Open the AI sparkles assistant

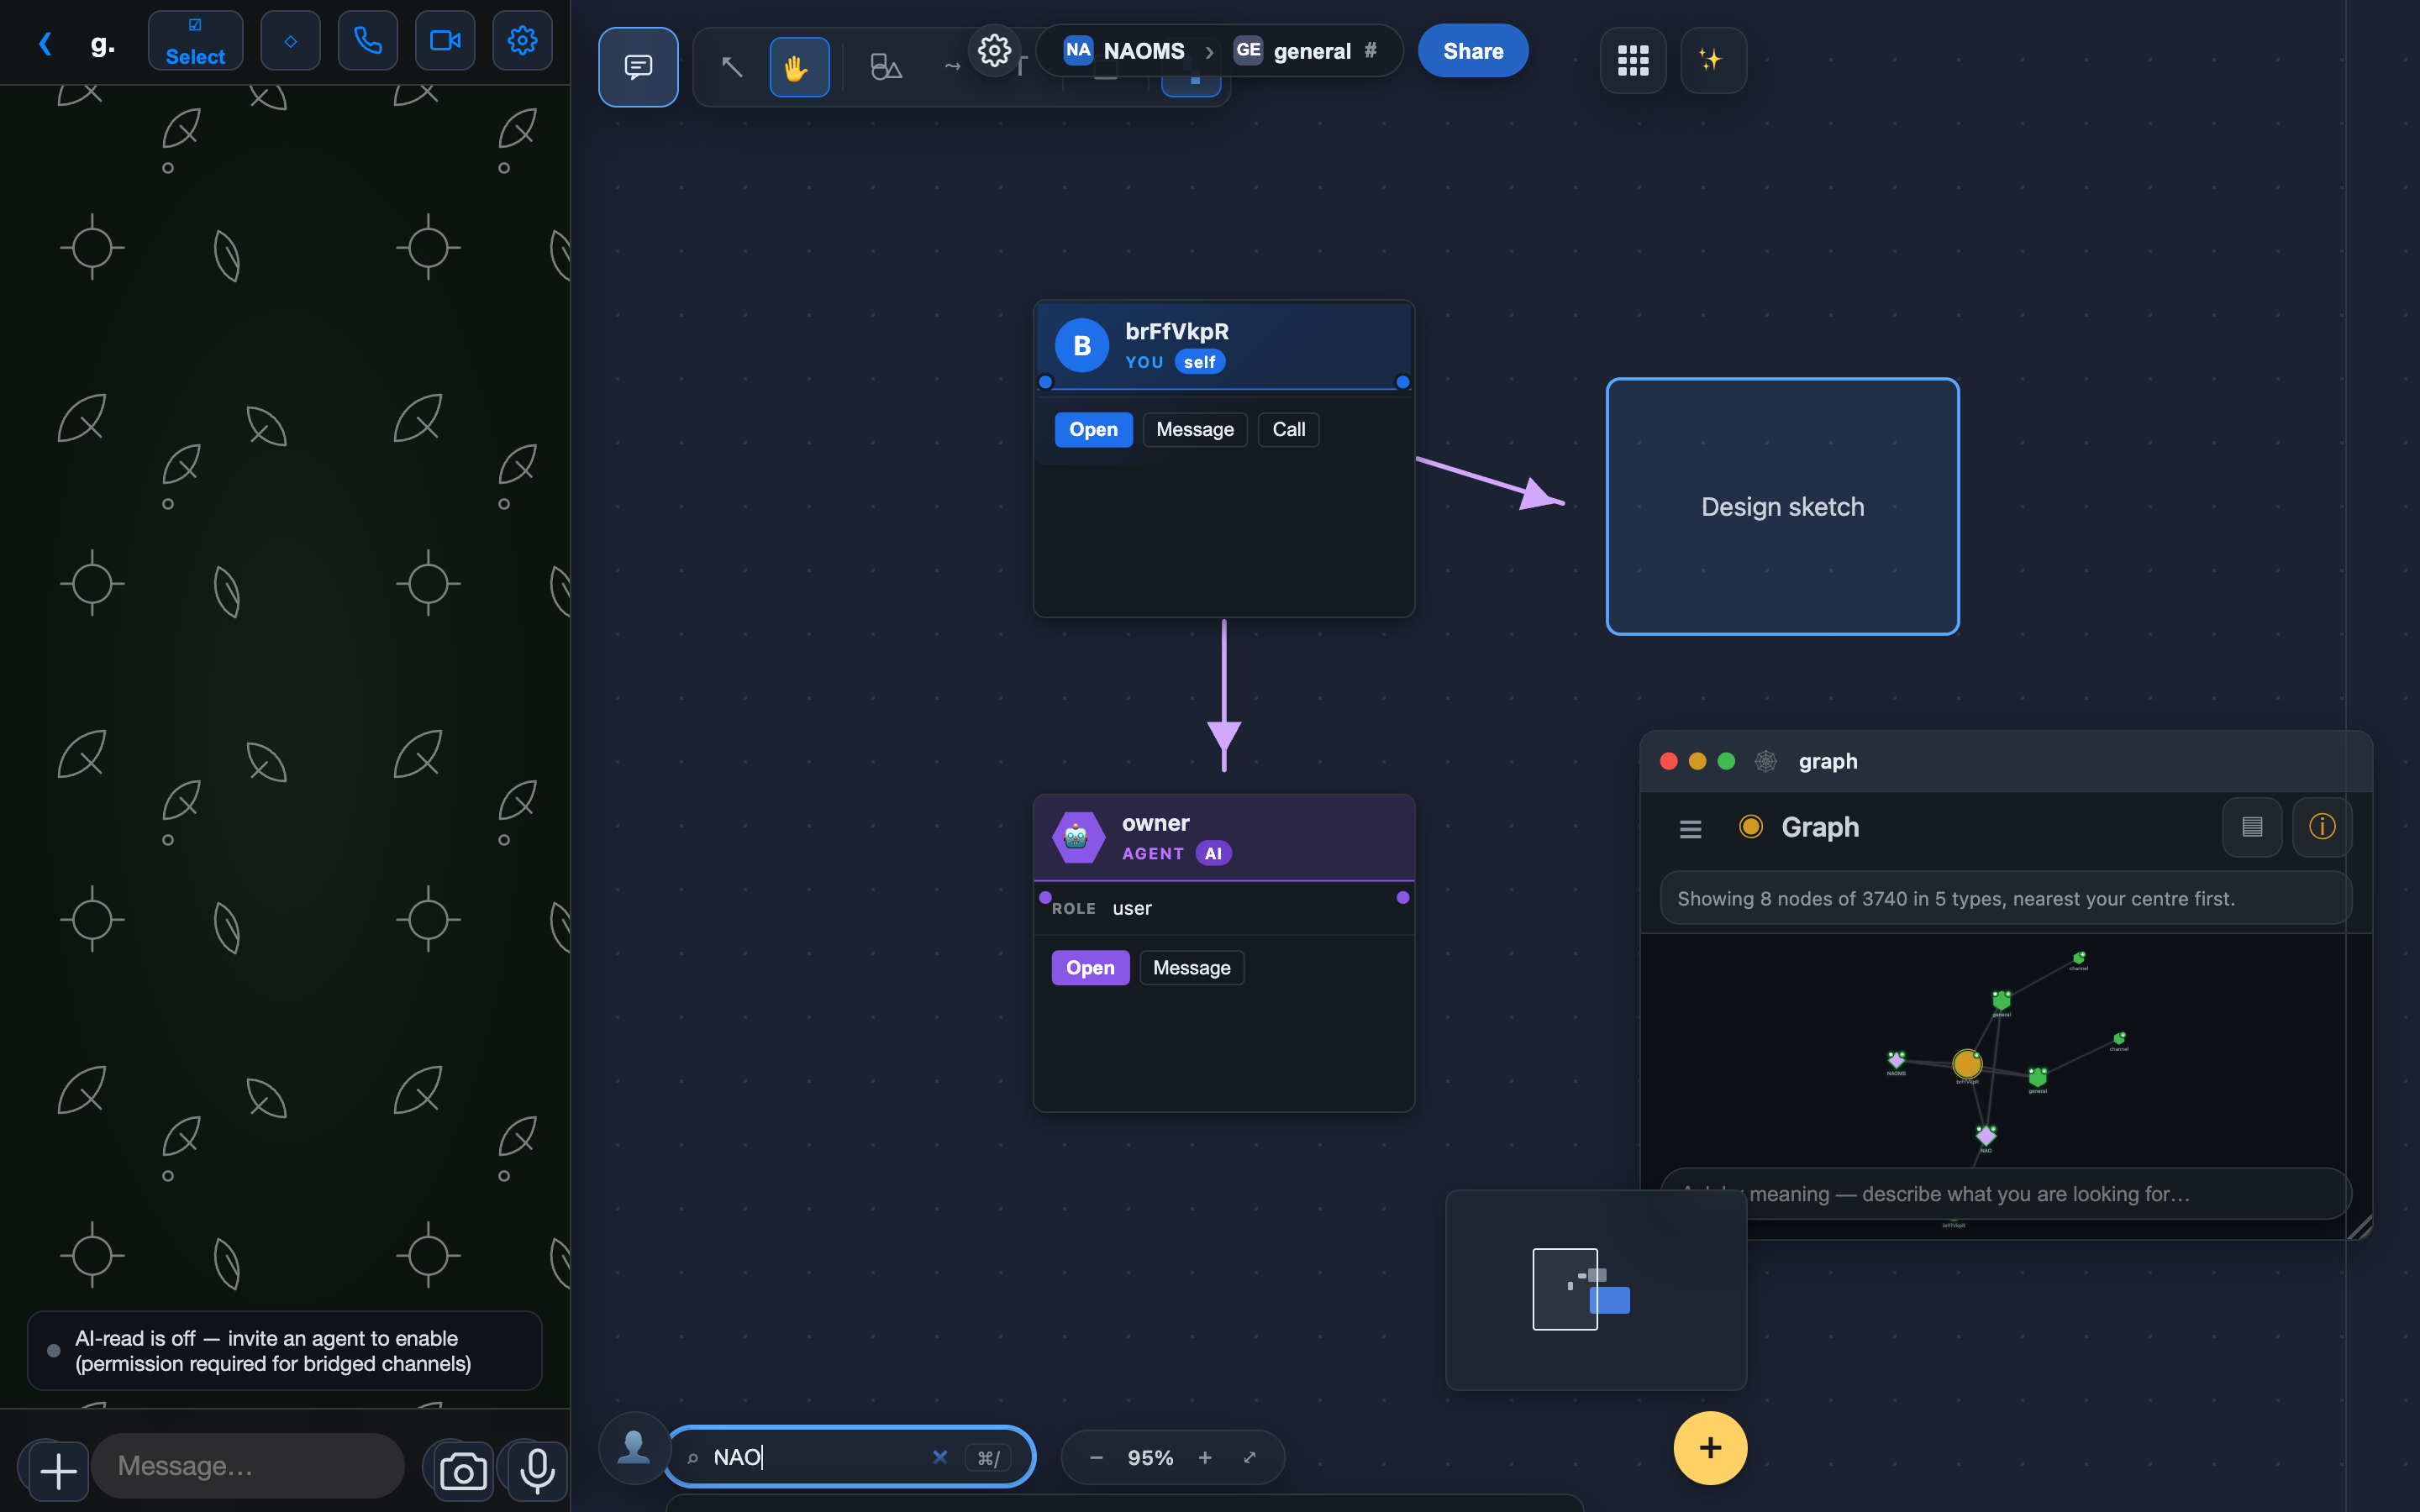pyautogui.click(x=1713, y=60)
